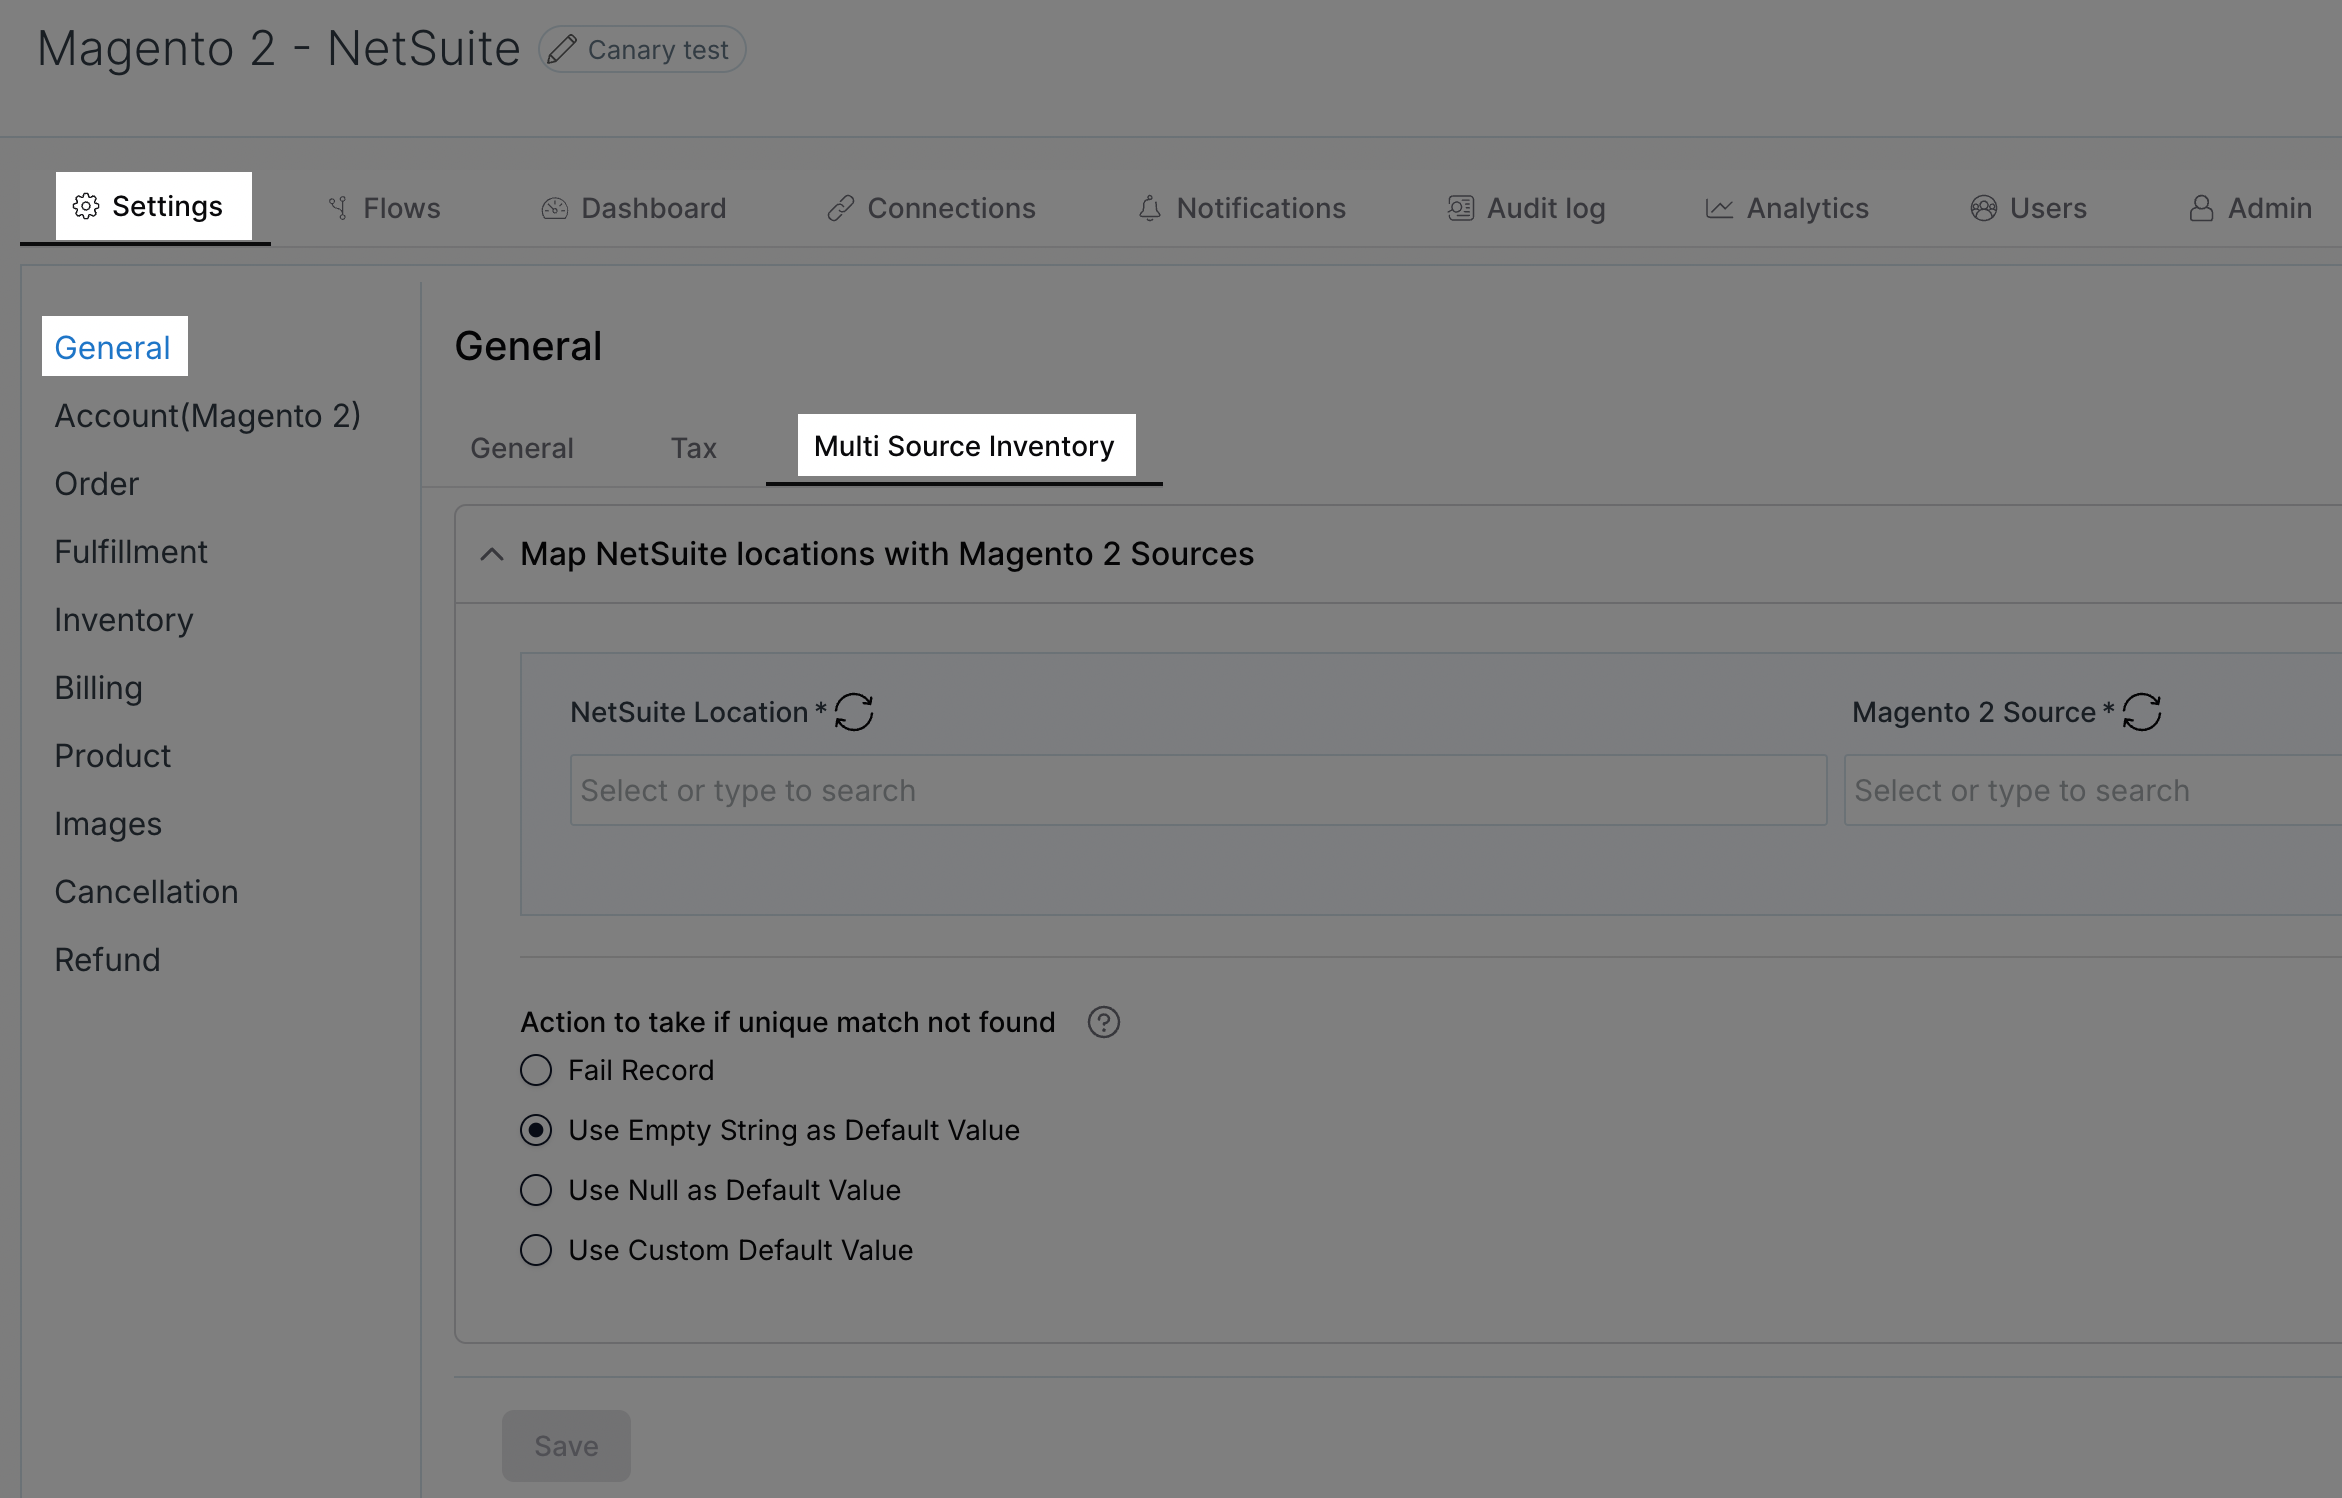This screenshot has height=1498, width=2342.
Task: Open the Magento 2 Source search dropdown
Action: click(2093, 790)
